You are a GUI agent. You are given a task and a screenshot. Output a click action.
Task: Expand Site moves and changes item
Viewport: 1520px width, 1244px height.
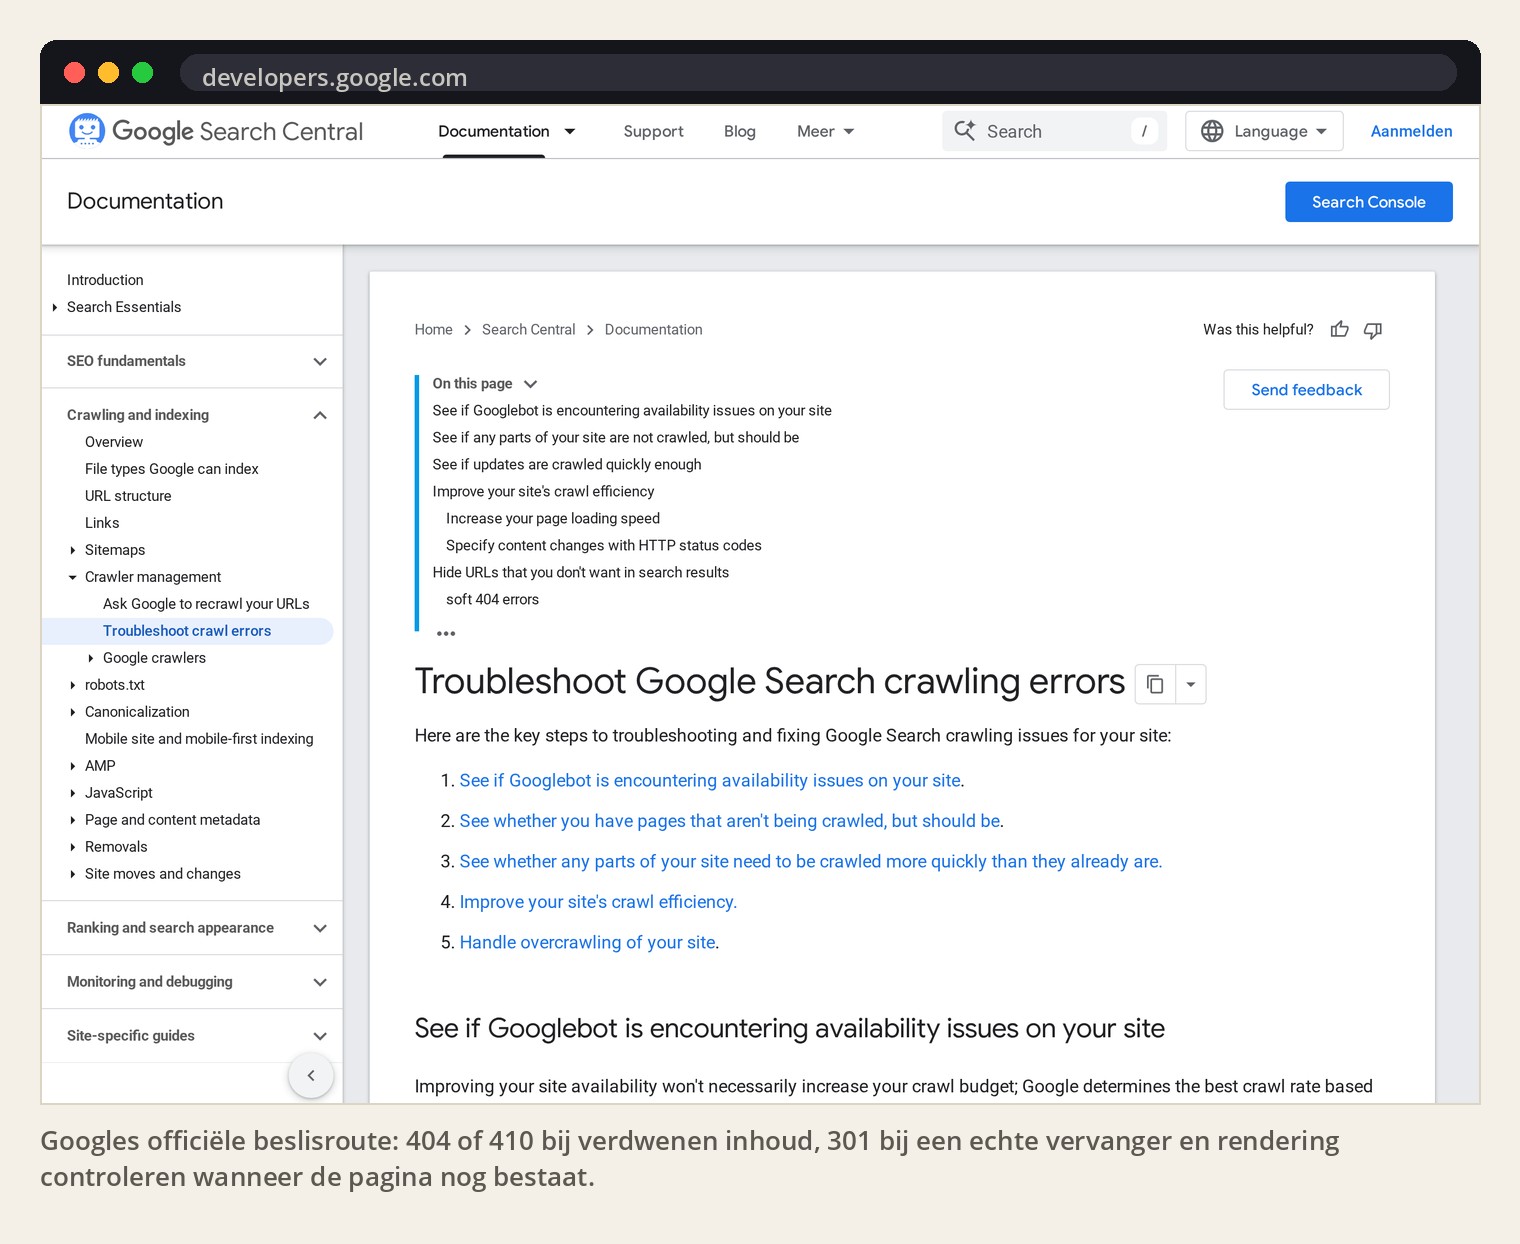click(x=73, y=874)
